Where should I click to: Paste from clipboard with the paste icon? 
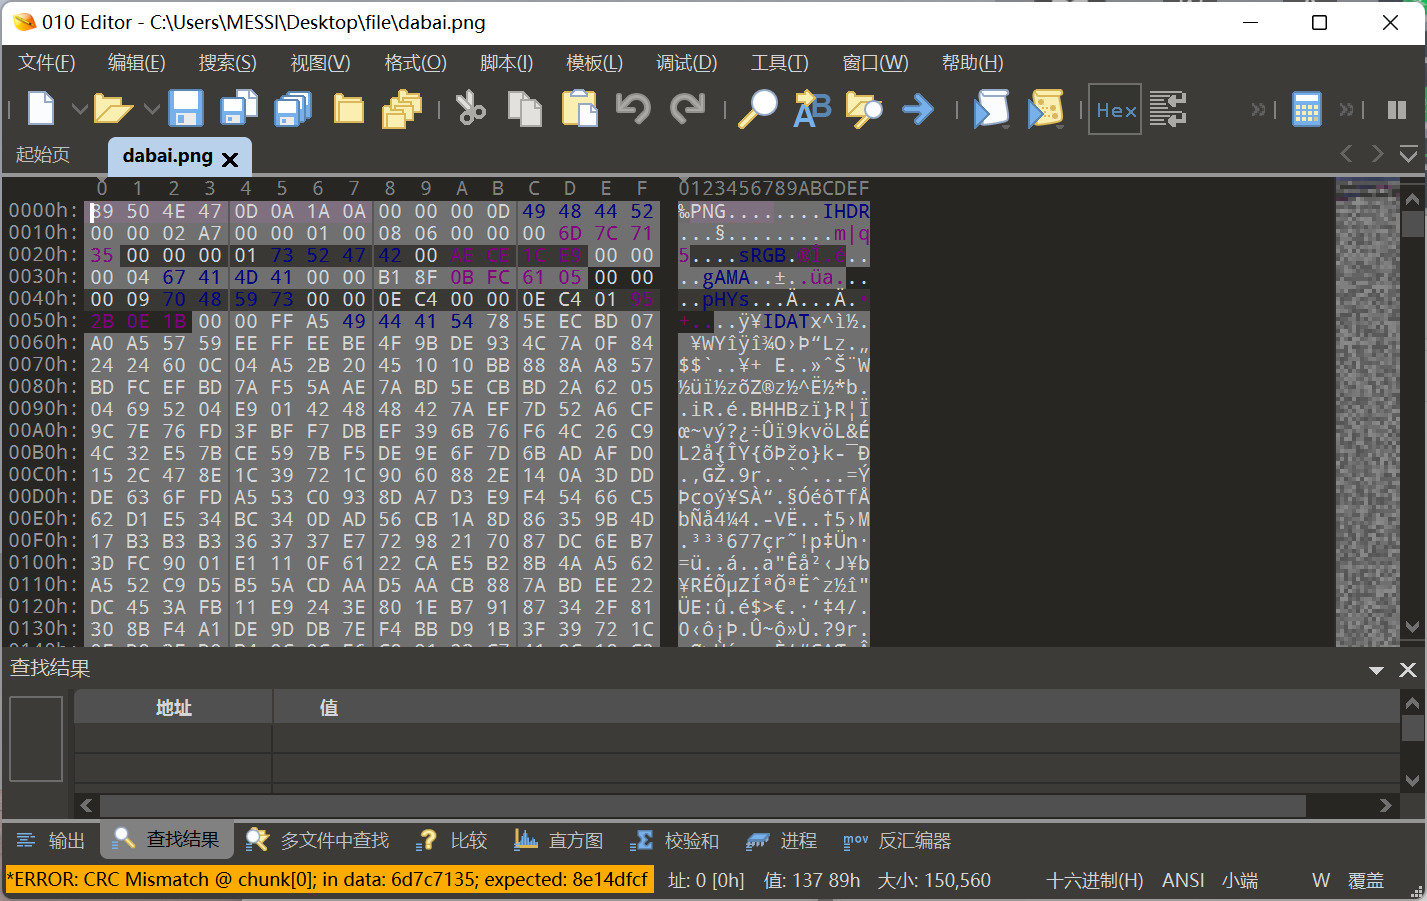[579, 108]
